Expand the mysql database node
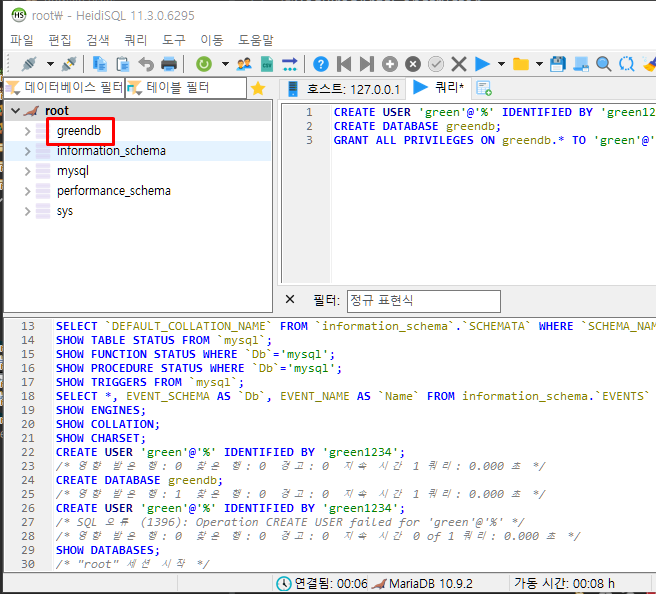 tap(27, 171)
